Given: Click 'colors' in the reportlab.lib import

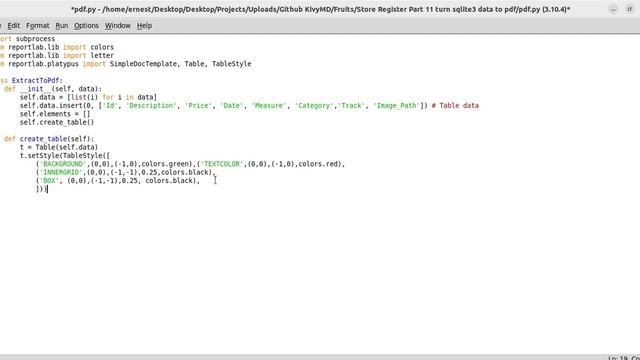Looking at the screenshot, I should [102, 47].
